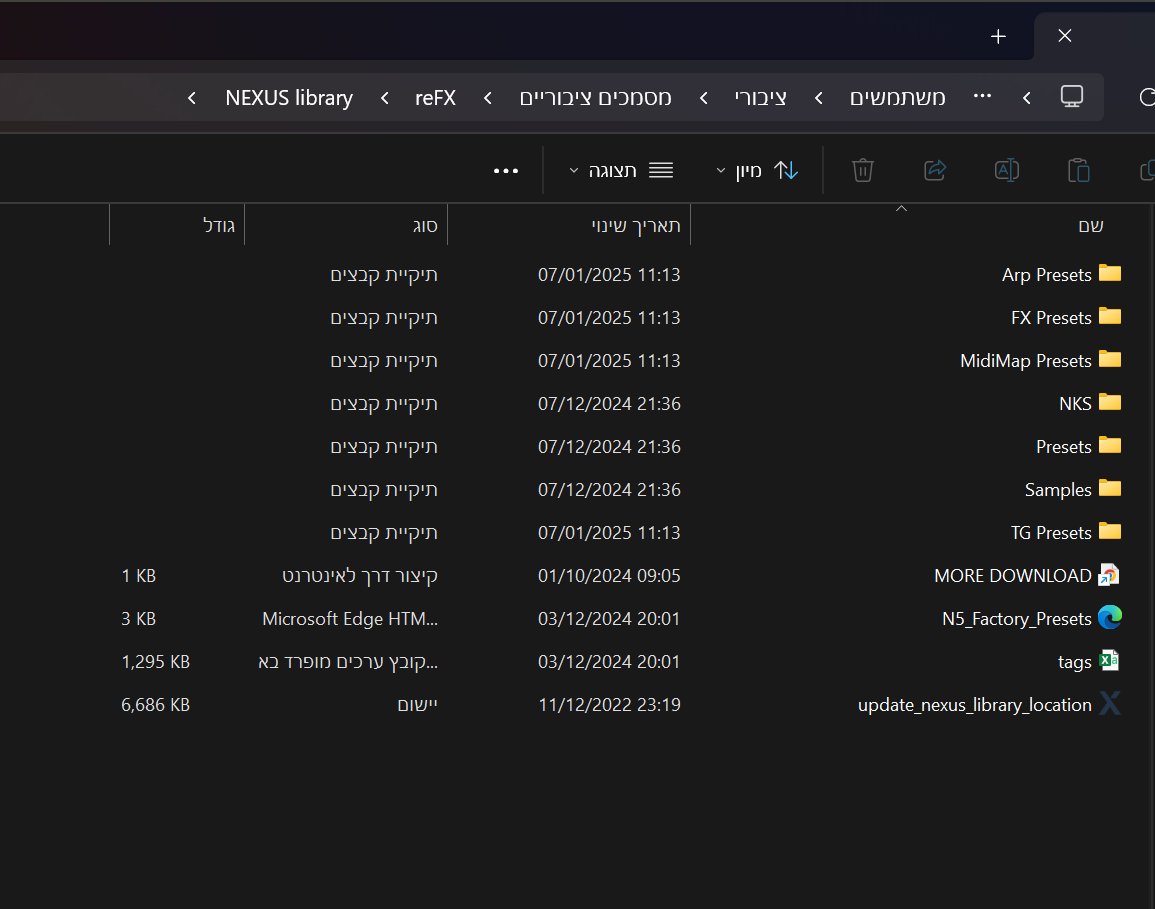
Task: Click the tags Excel file icon
Action: [x=1109, y=661]
